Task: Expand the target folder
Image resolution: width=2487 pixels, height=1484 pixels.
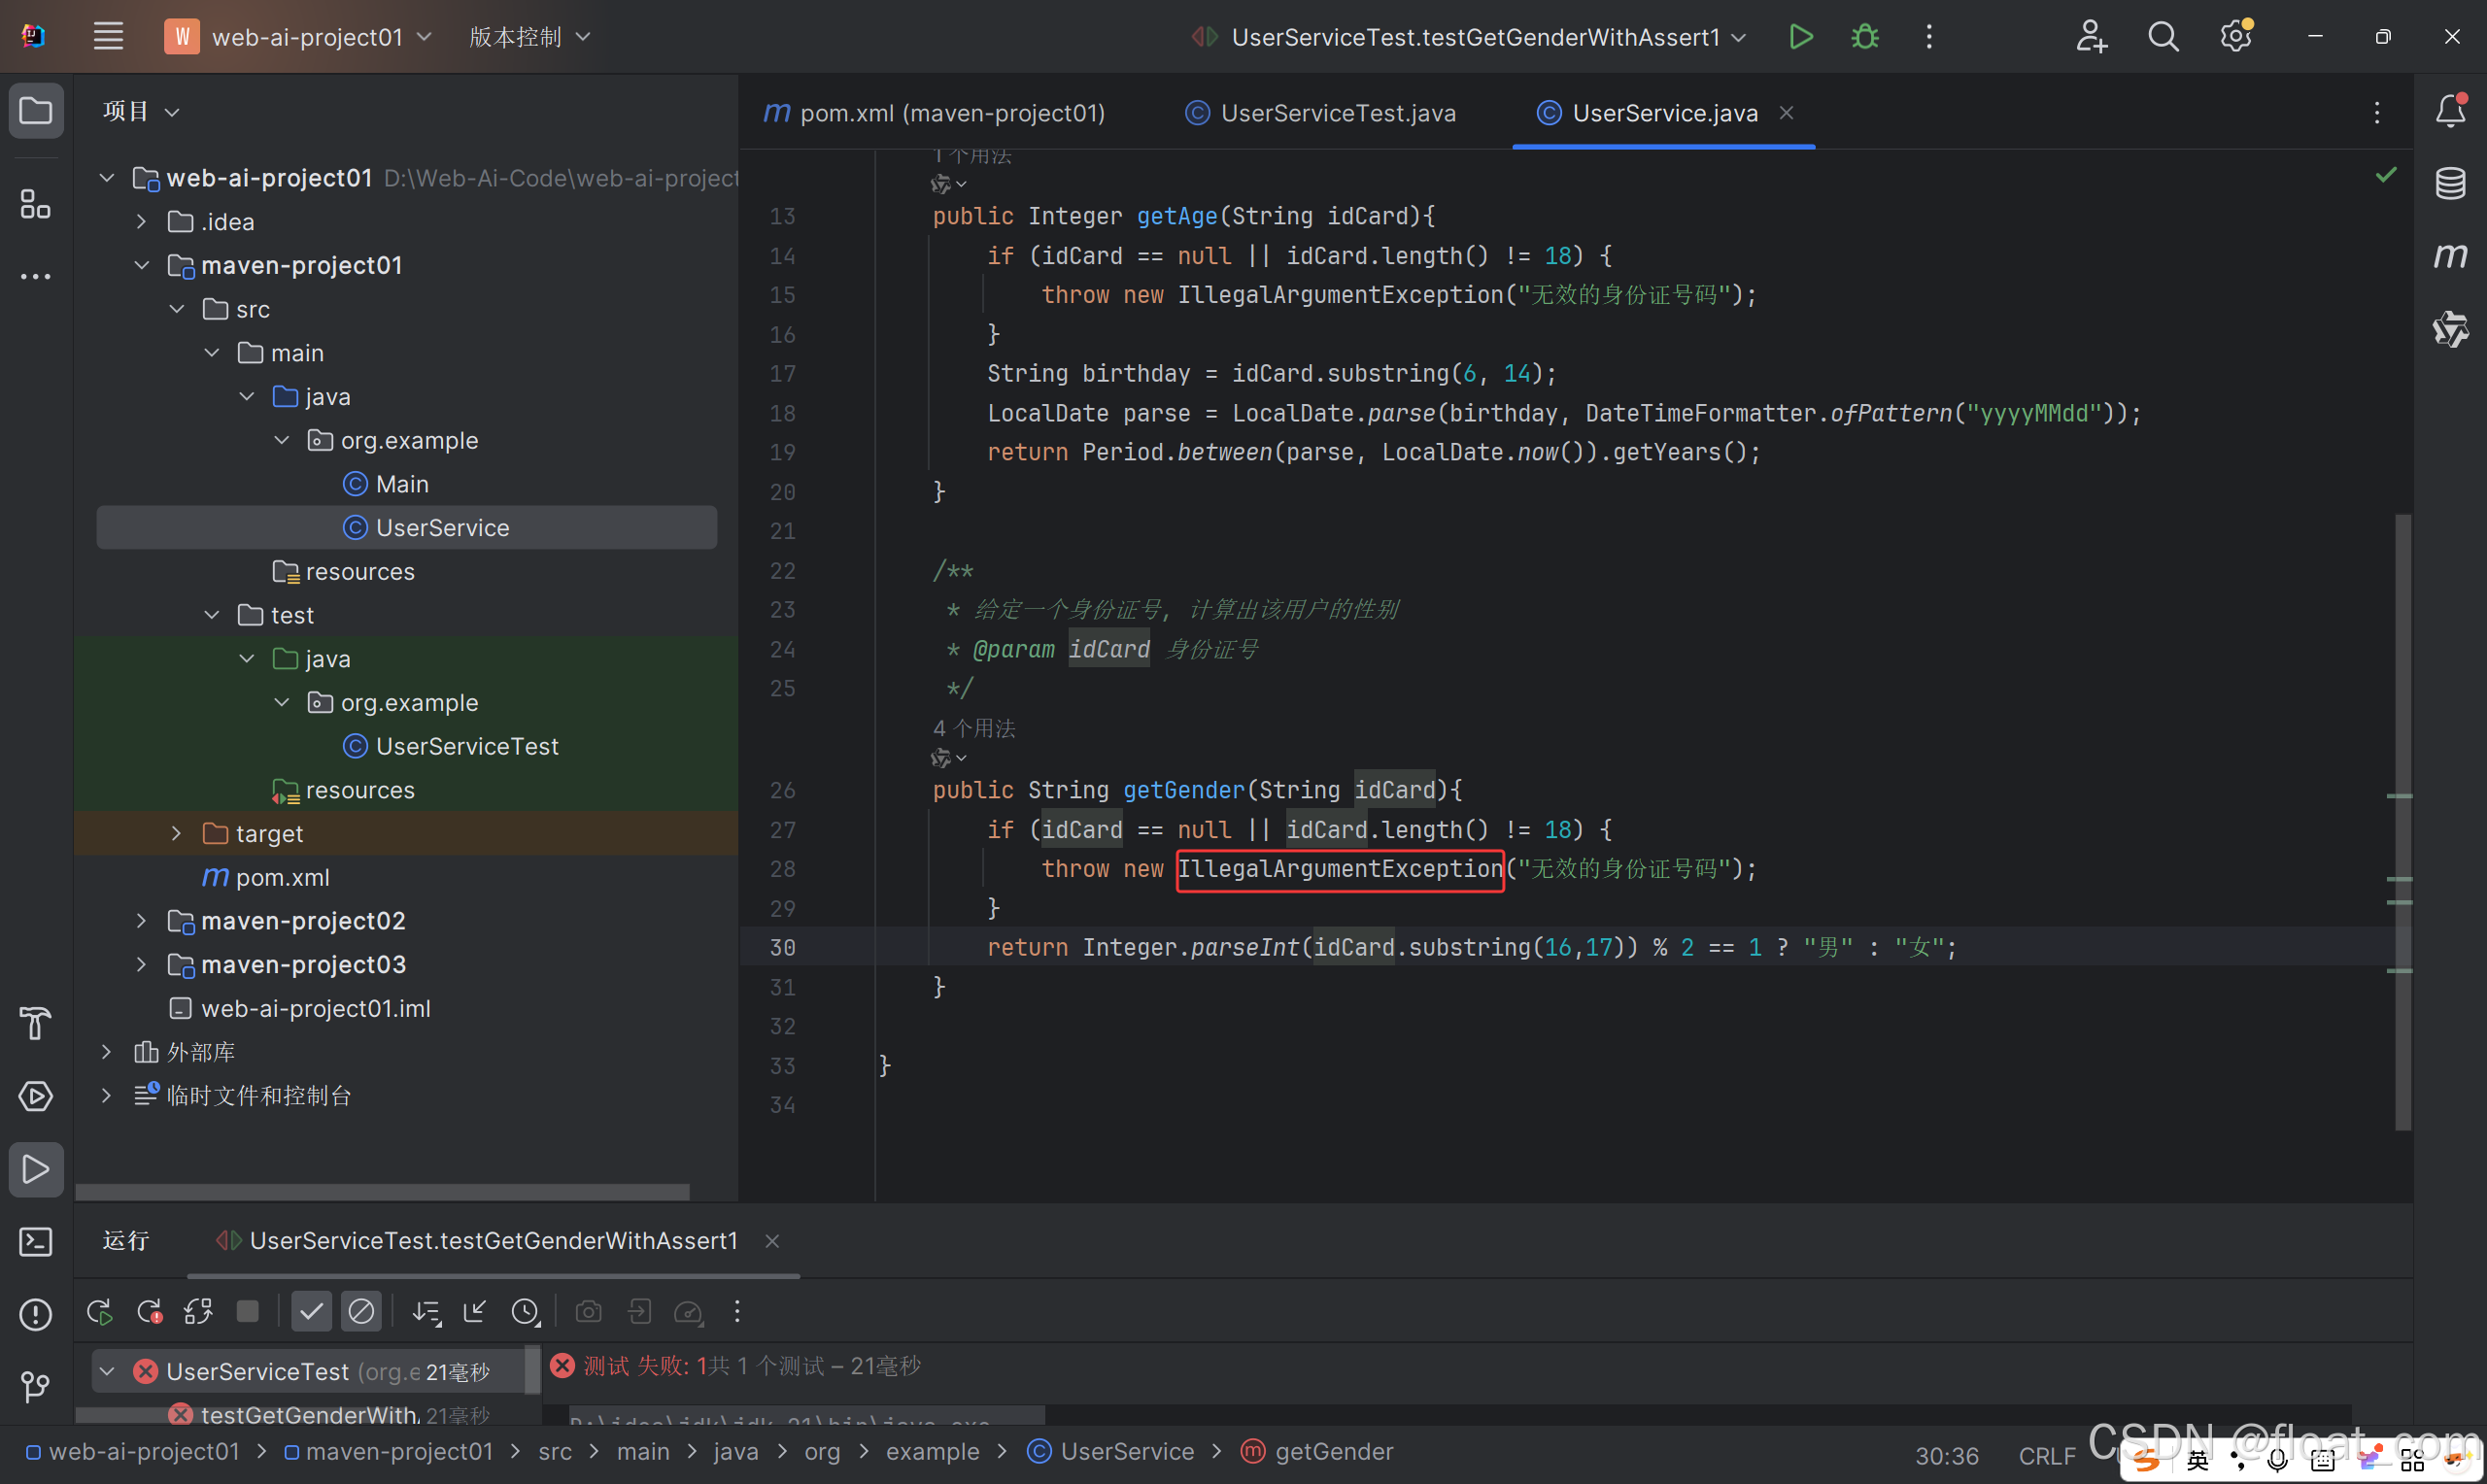Action: [x=177, y=833]
